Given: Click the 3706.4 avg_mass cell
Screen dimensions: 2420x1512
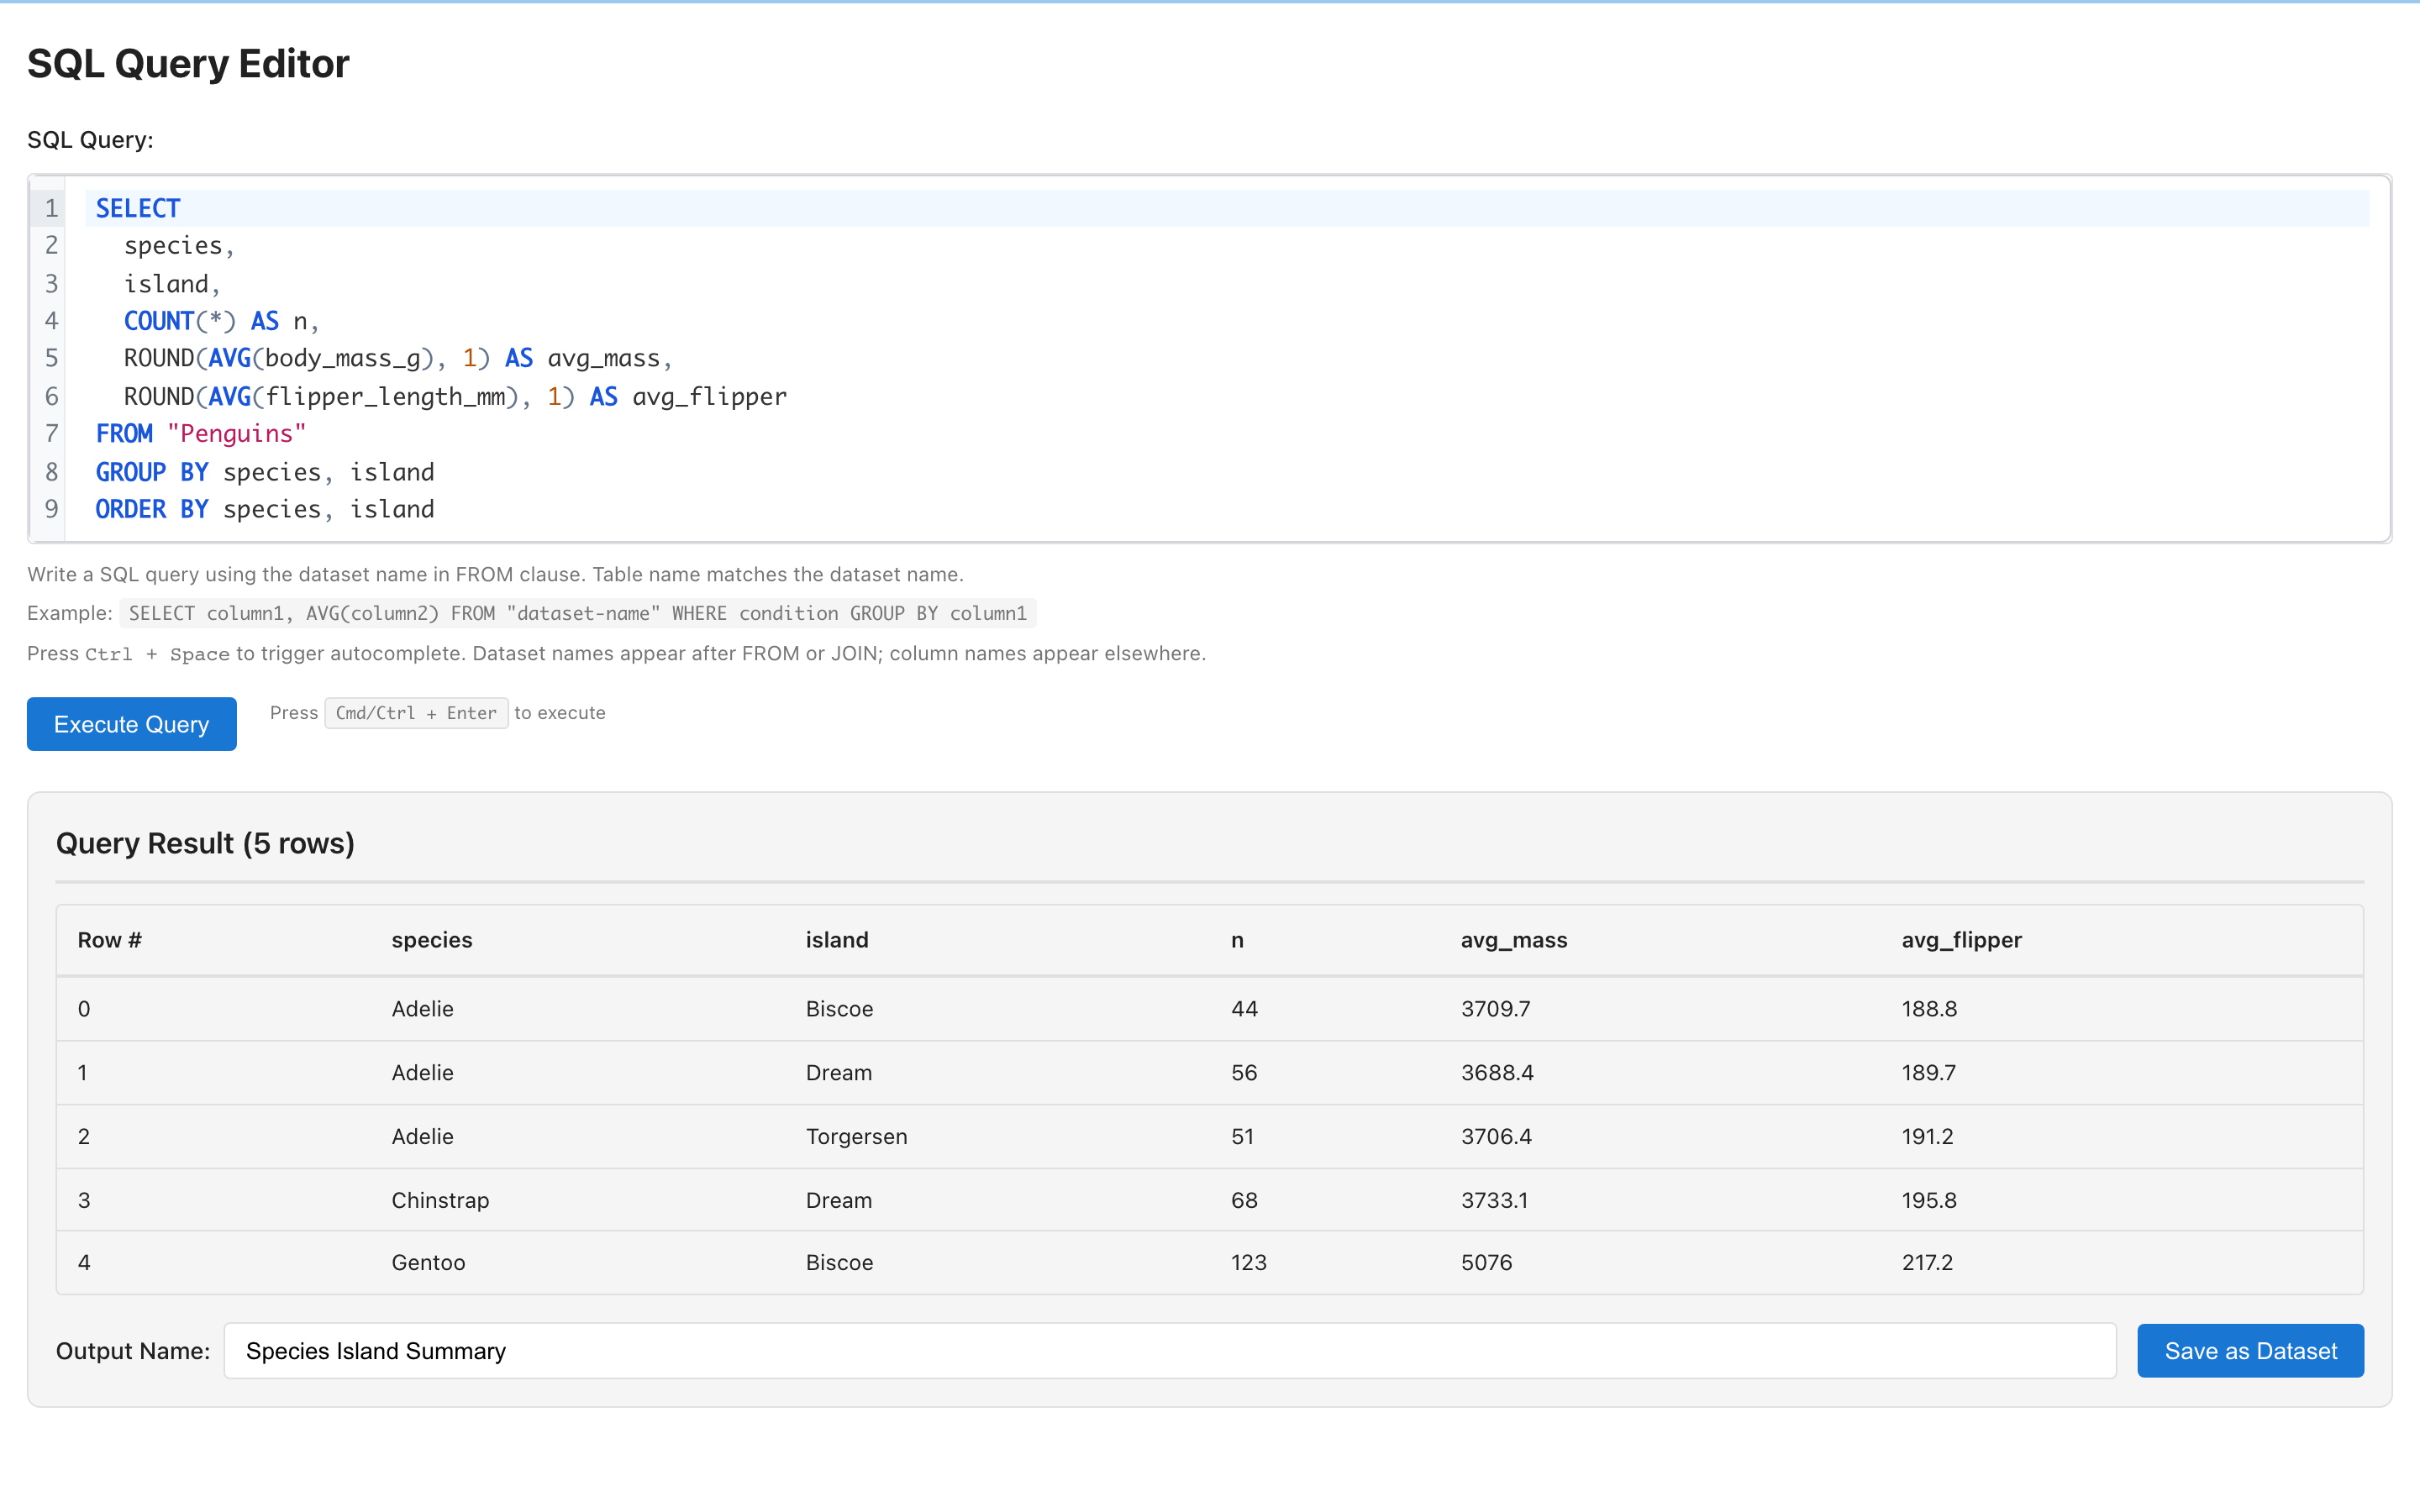Looking at the screenshot, I should click(x=1496, y=1136).
